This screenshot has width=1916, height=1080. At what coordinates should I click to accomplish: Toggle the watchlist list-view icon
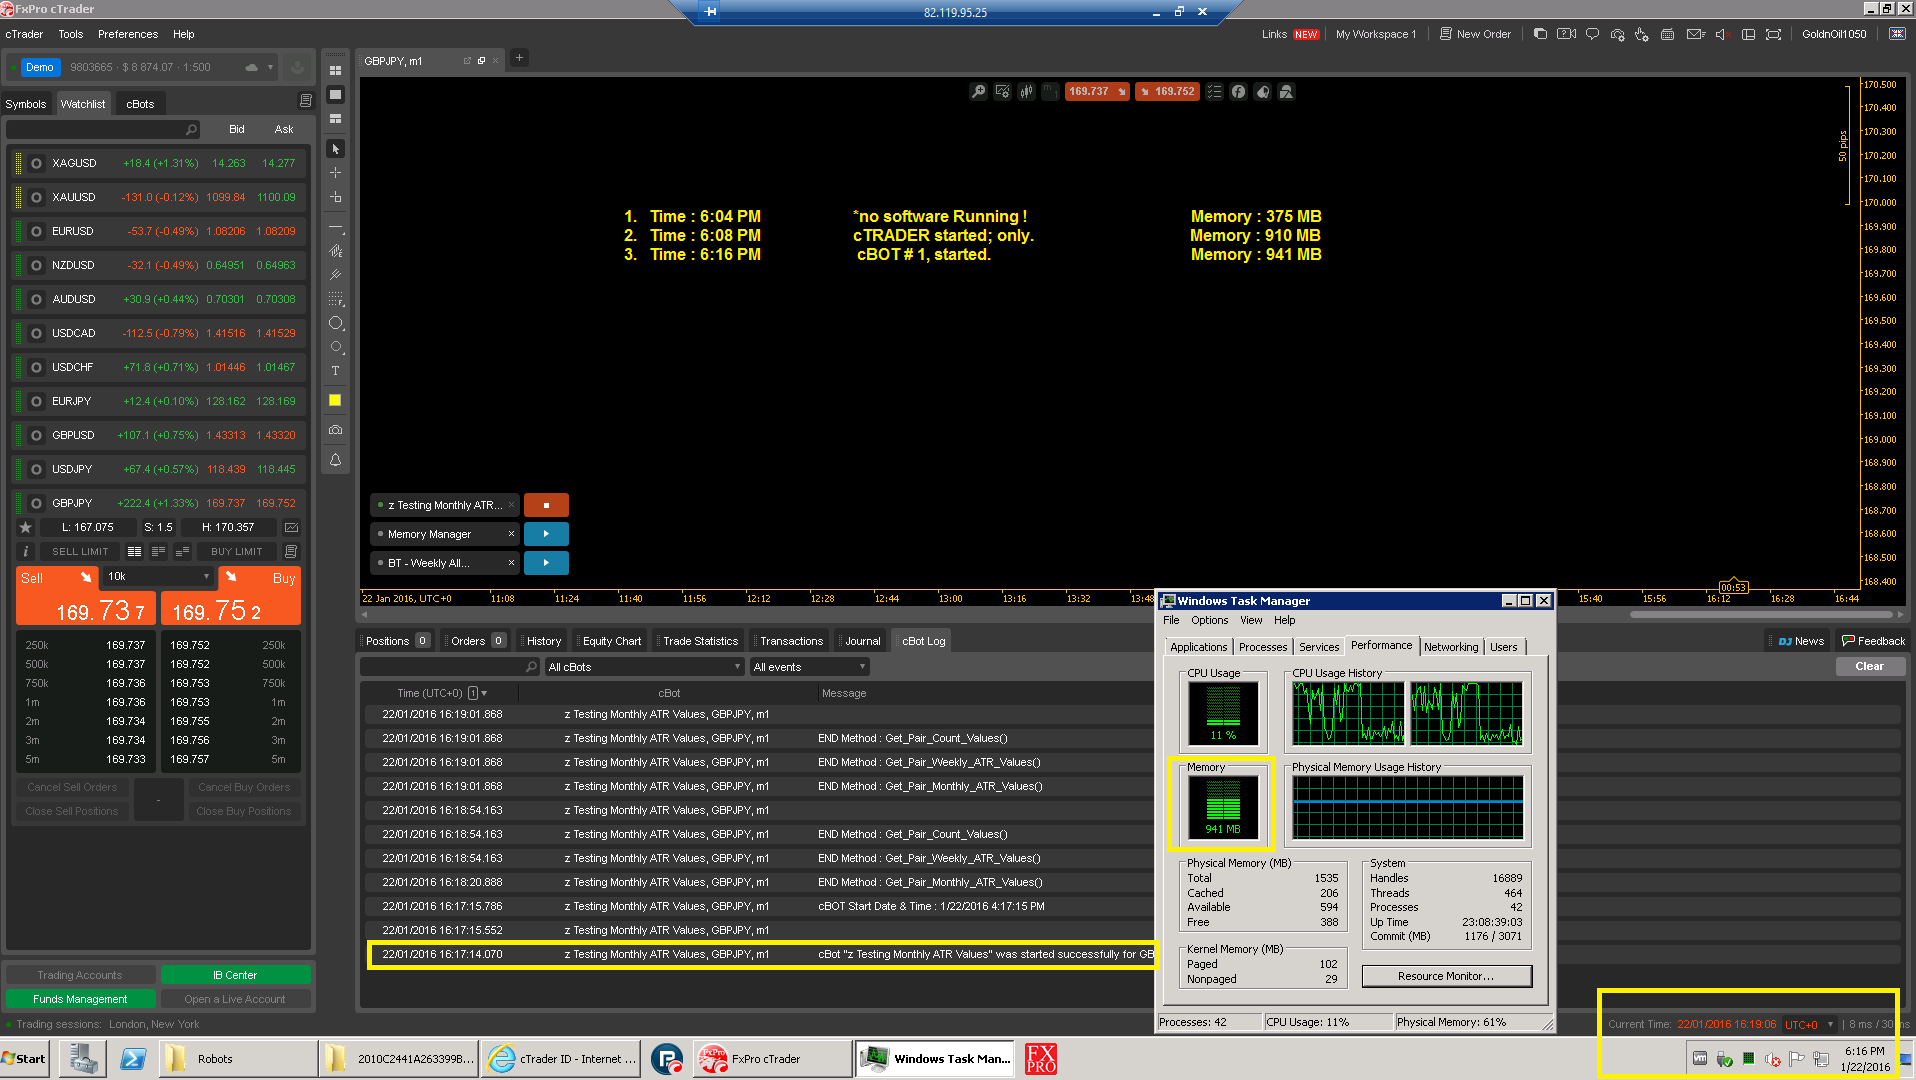[x=306, y=101]
